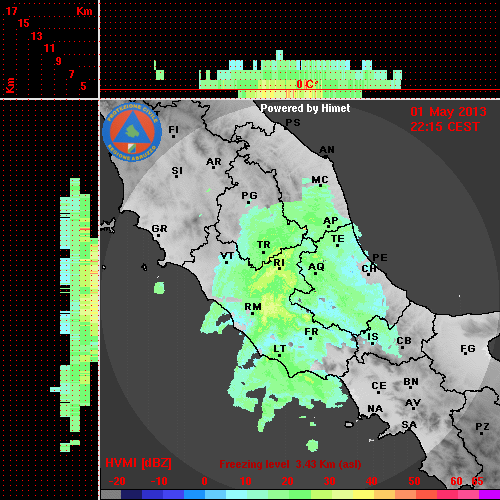Click the FG city label
The width and height of the screenshot is (500, 500).
click(x=468, y=349)
